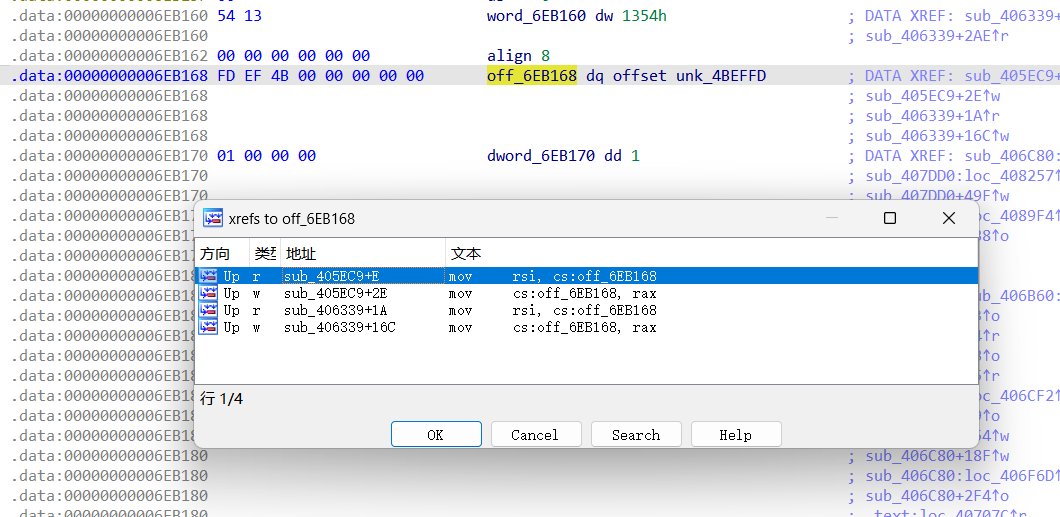Viewport: 1060px width, 517px height.
Task: Maximize the xrefs dialog window
Action: pos(889,218)
